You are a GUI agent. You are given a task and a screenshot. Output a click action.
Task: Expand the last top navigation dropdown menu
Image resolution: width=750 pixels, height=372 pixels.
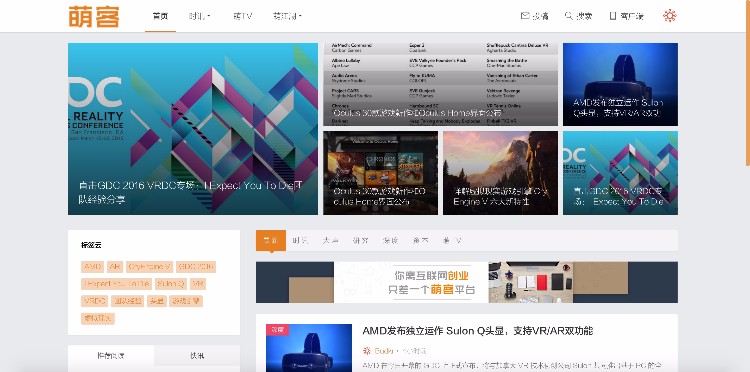[287, 16]
